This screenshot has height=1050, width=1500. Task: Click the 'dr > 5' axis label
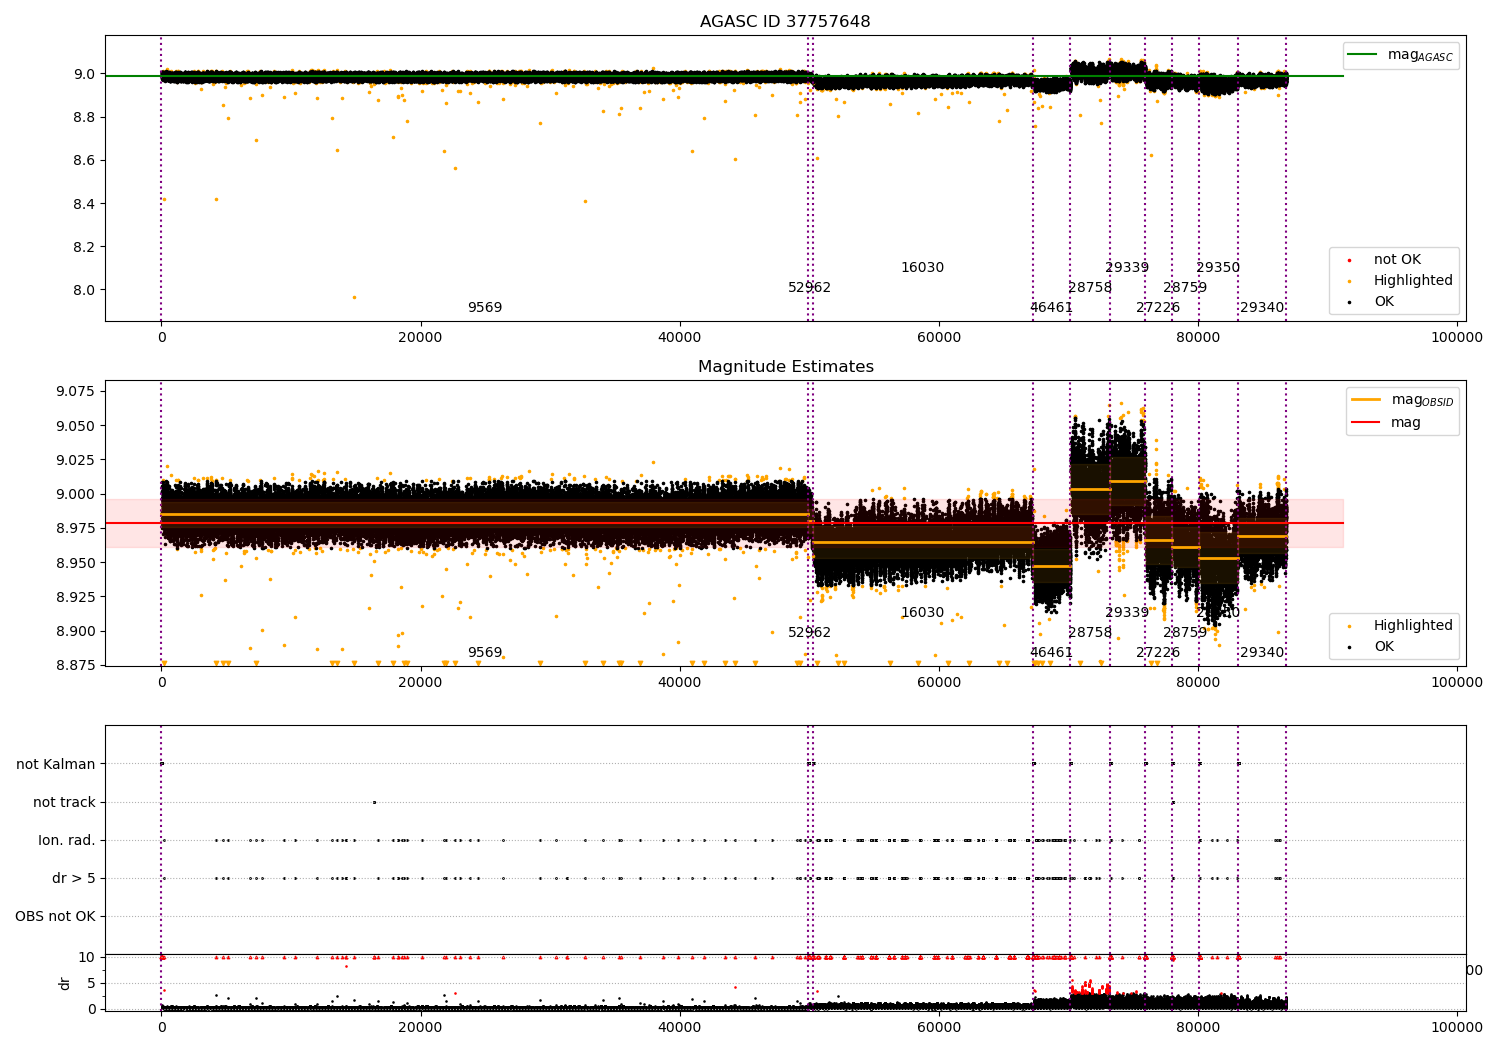tap(74, 879)
